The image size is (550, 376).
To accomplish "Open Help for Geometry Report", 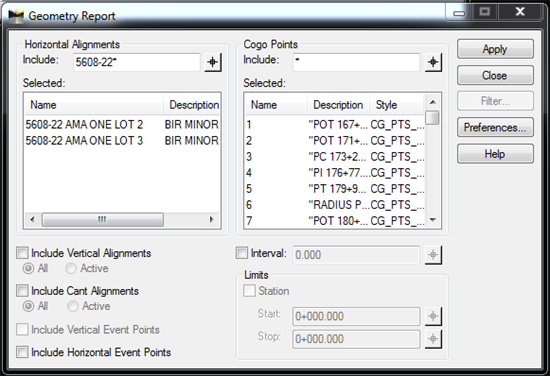I will (495, 154).
